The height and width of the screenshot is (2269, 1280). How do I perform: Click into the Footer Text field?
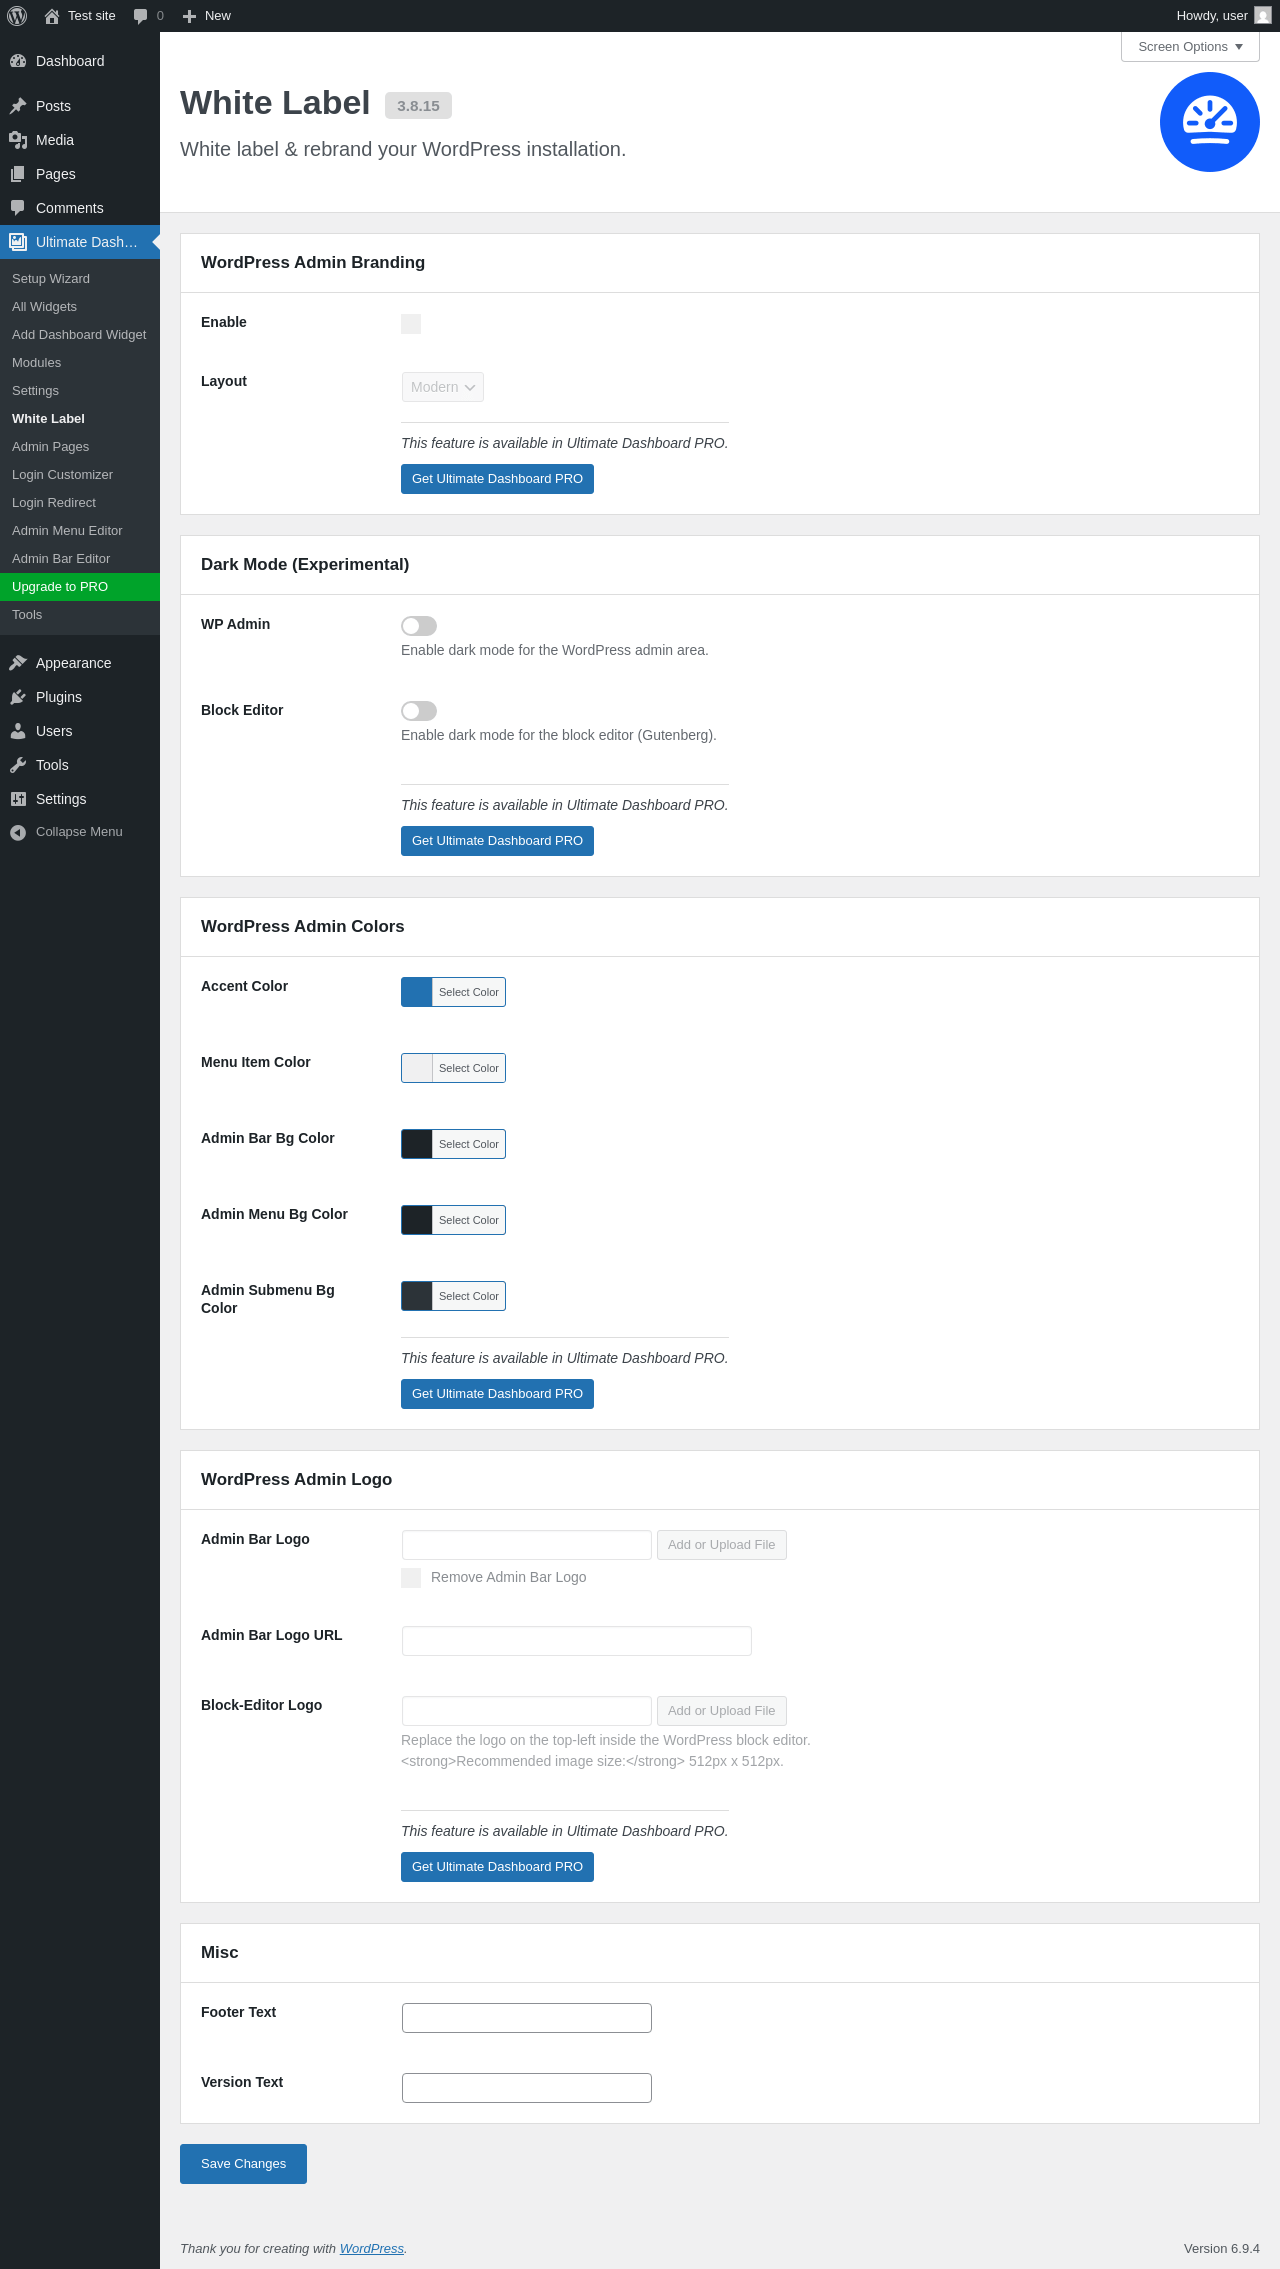tap(527, 2018)
